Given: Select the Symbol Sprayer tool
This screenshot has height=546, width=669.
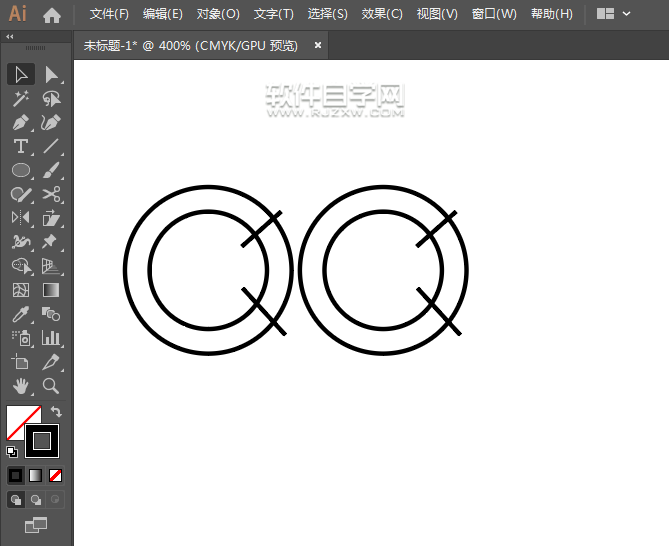Looking at the screenshot, I should point(21,338).
